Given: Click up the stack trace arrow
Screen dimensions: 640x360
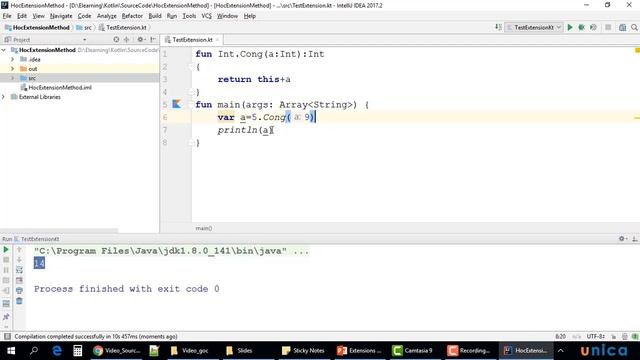Looking at the screenshot, I should pyautogui.click(x=19, y=249).
